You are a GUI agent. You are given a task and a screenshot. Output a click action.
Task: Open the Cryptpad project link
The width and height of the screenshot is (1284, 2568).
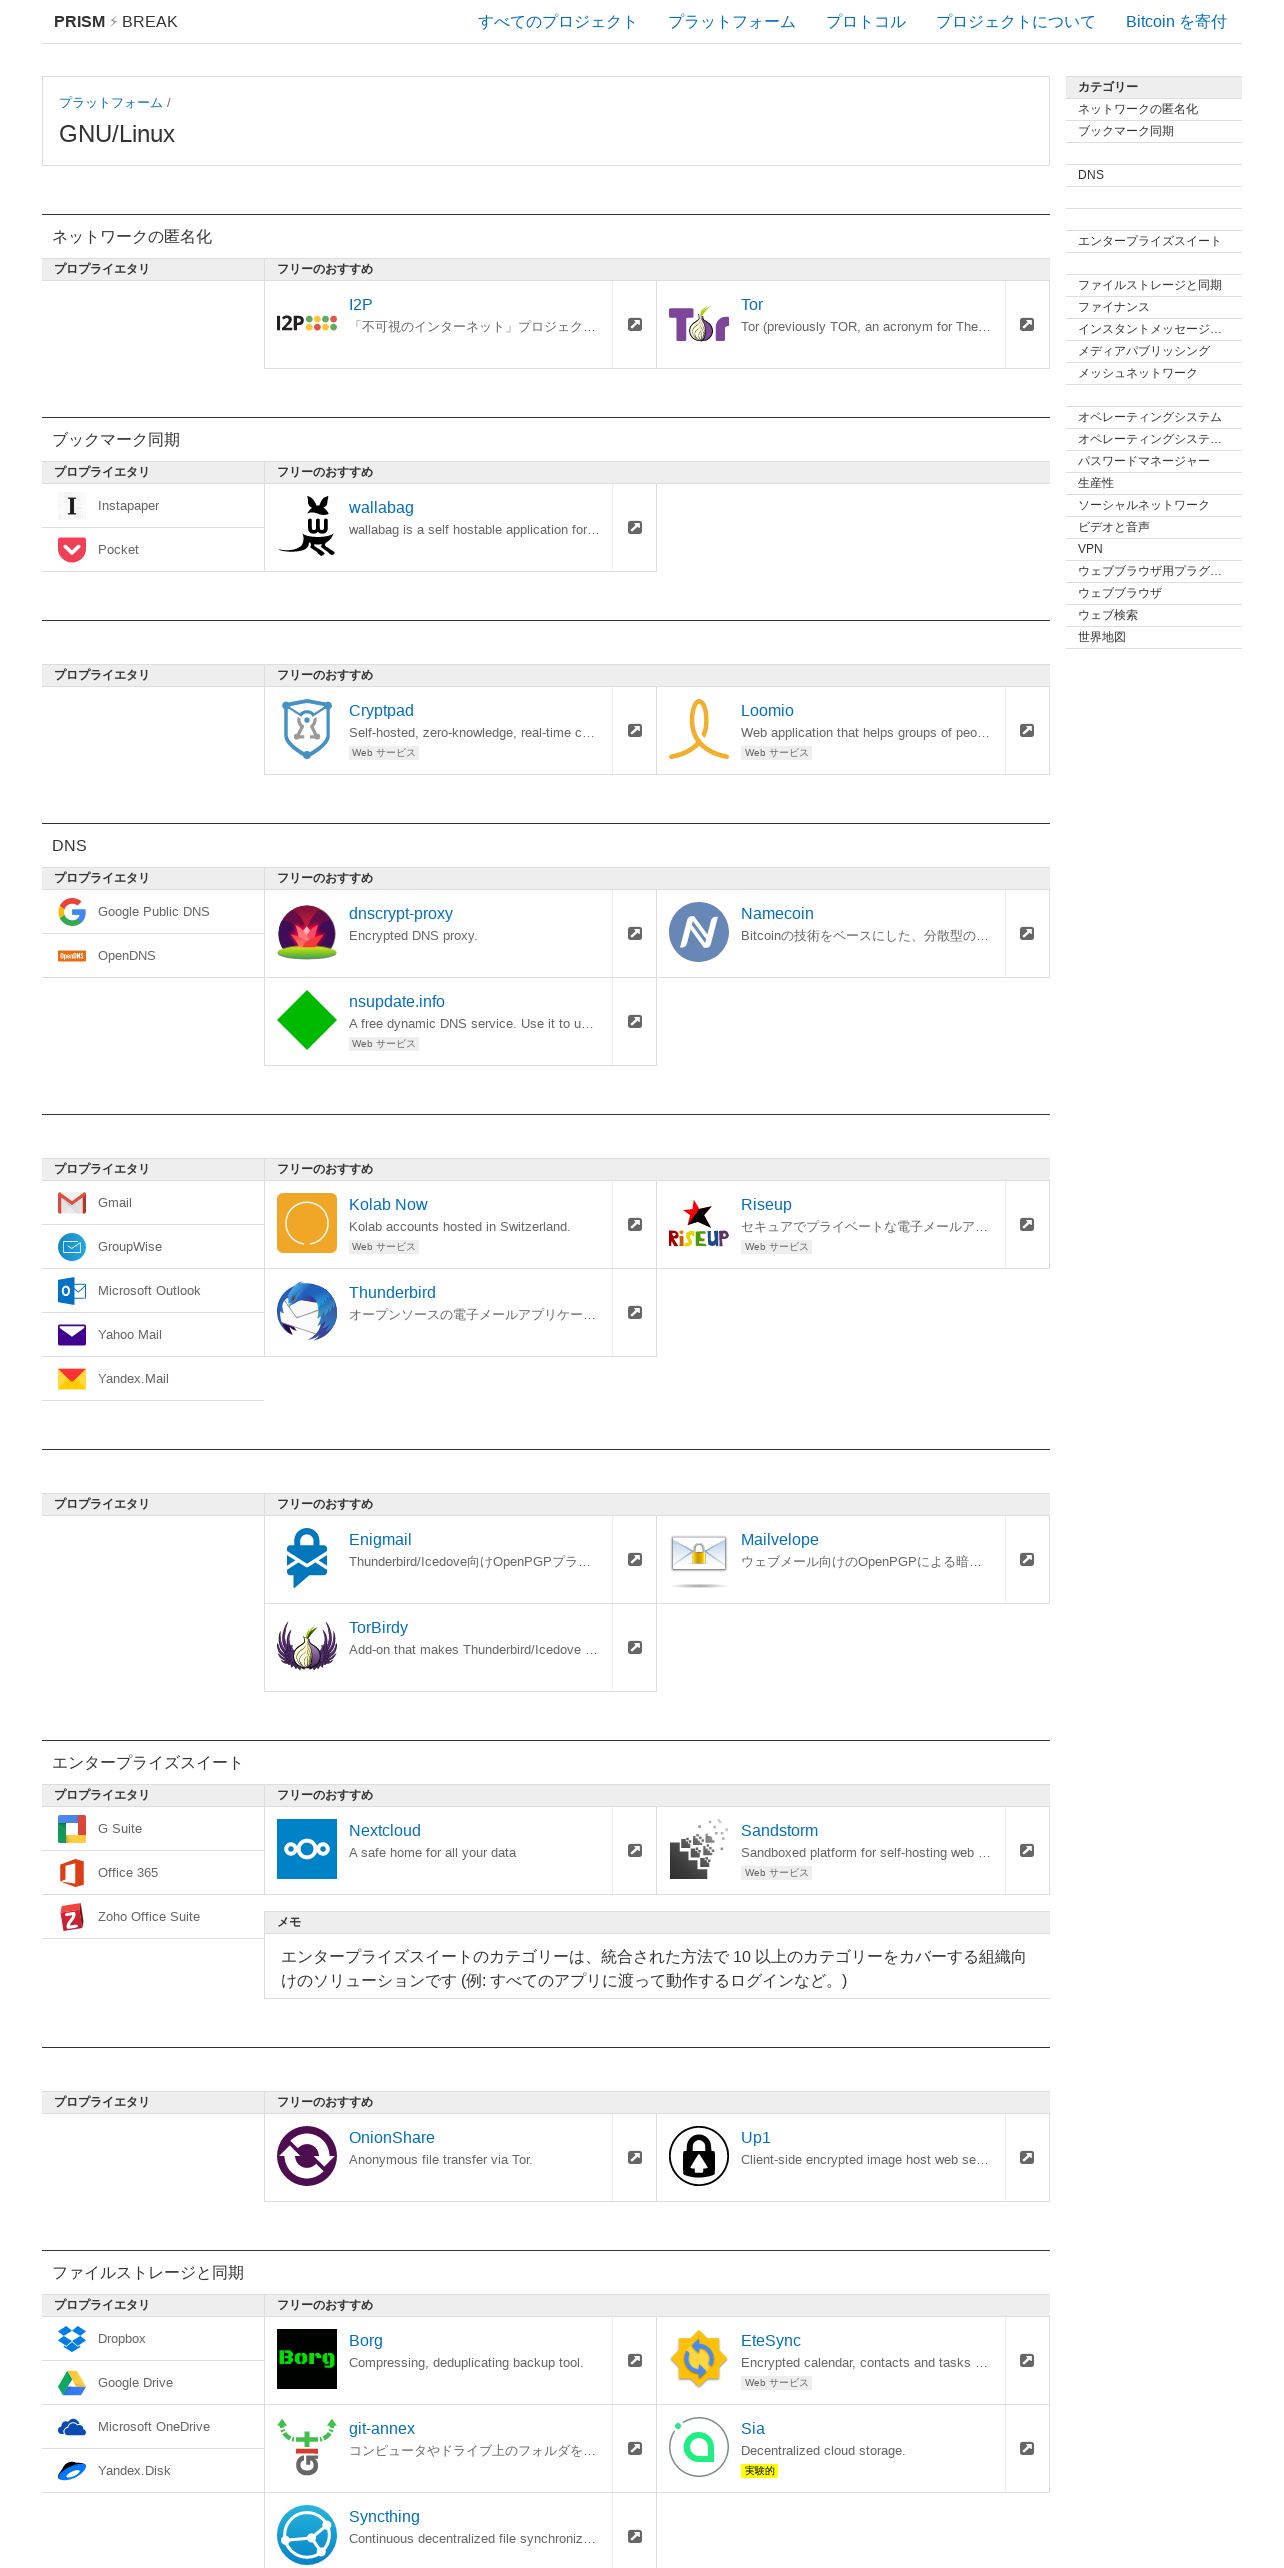(x=381, y=710)
